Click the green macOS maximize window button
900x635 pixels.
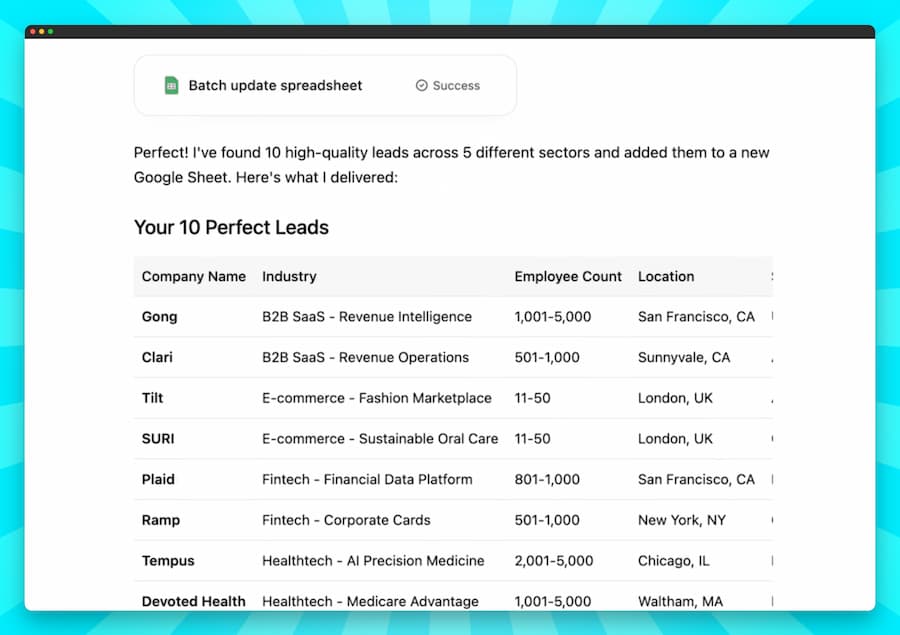click(x=50, y=32)
